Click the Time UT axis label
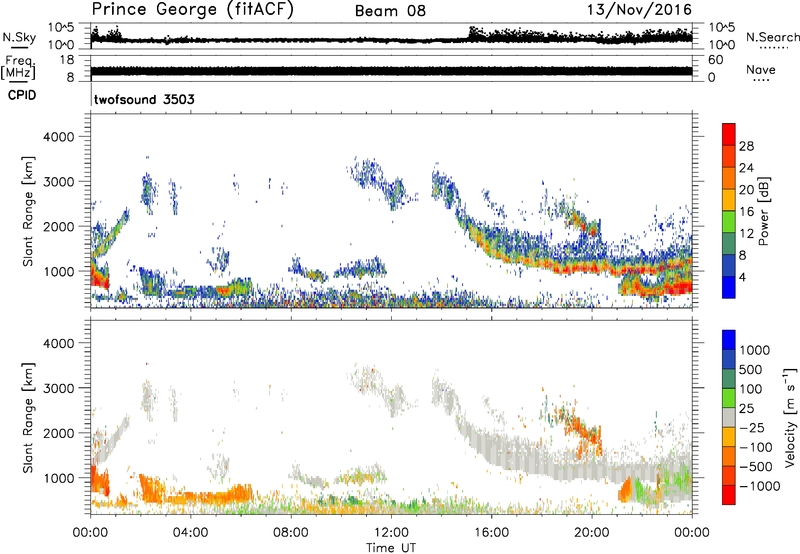The width and height of the screenshot is (800, 554). click(391, 548)
